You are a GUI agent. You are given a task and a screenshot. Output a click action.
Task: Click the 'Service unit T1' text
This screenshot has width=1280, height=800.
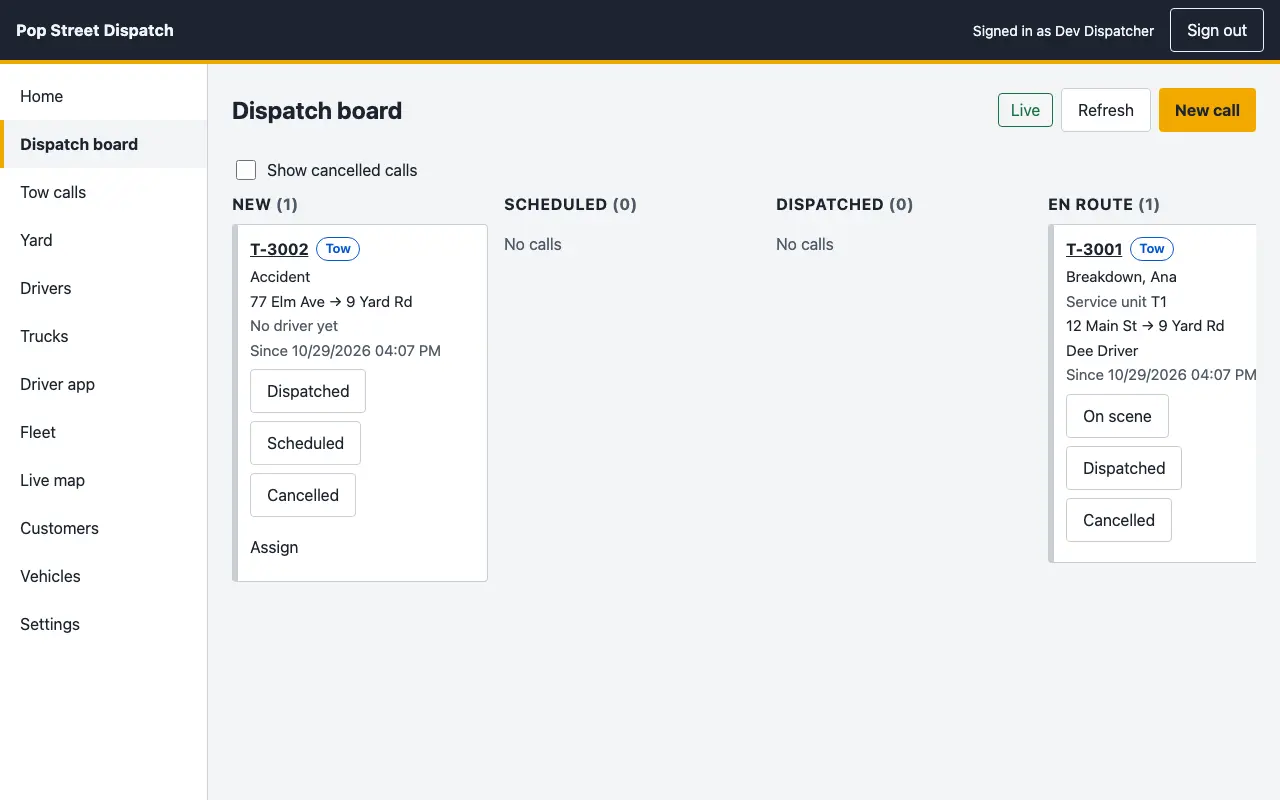point(1116,301)
